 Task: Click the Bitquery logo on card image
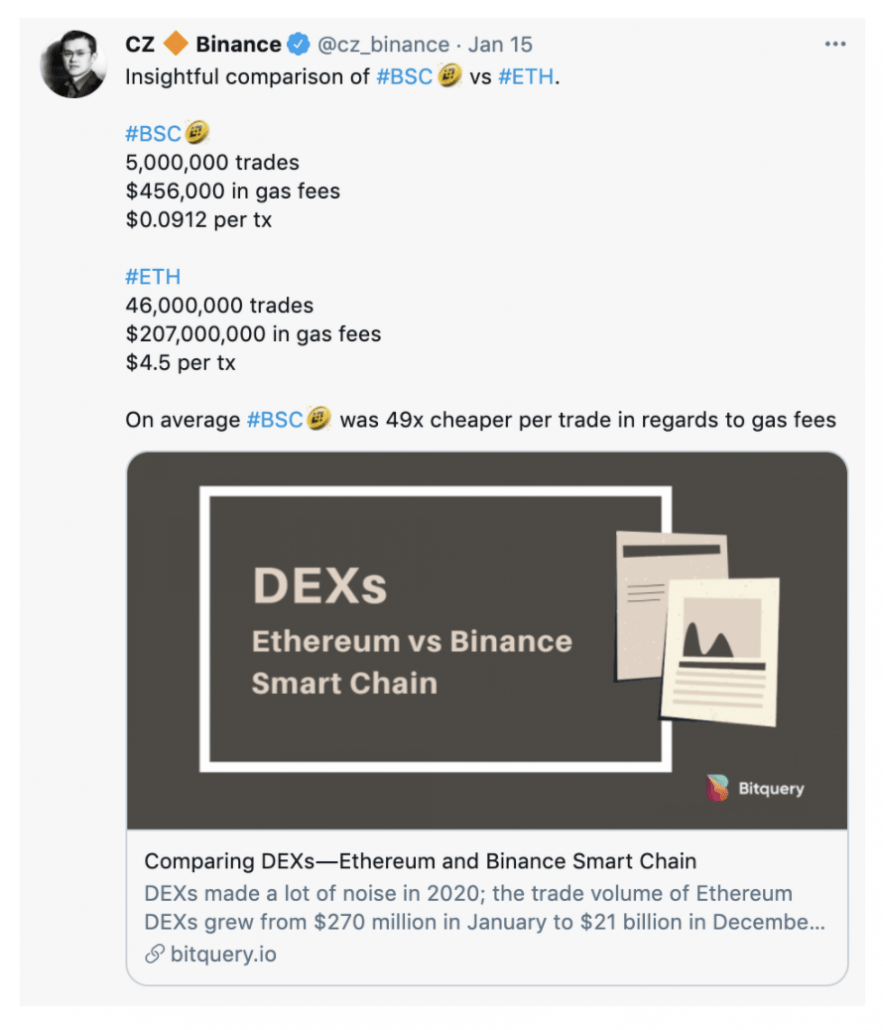[x=756, y=788]
